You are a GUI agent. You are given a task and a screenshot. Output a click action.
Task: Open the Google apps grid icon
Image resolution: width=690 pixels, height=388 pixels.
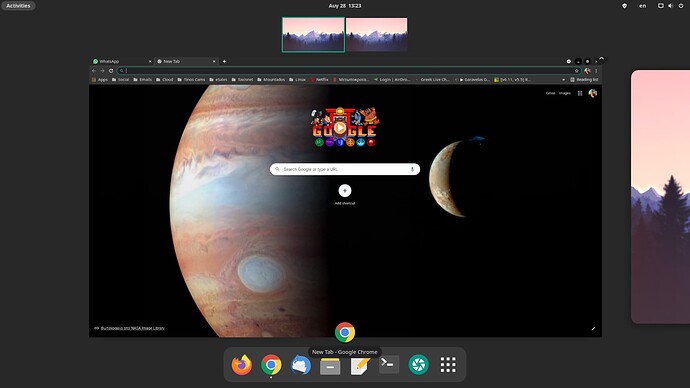[x=580, y=93]
